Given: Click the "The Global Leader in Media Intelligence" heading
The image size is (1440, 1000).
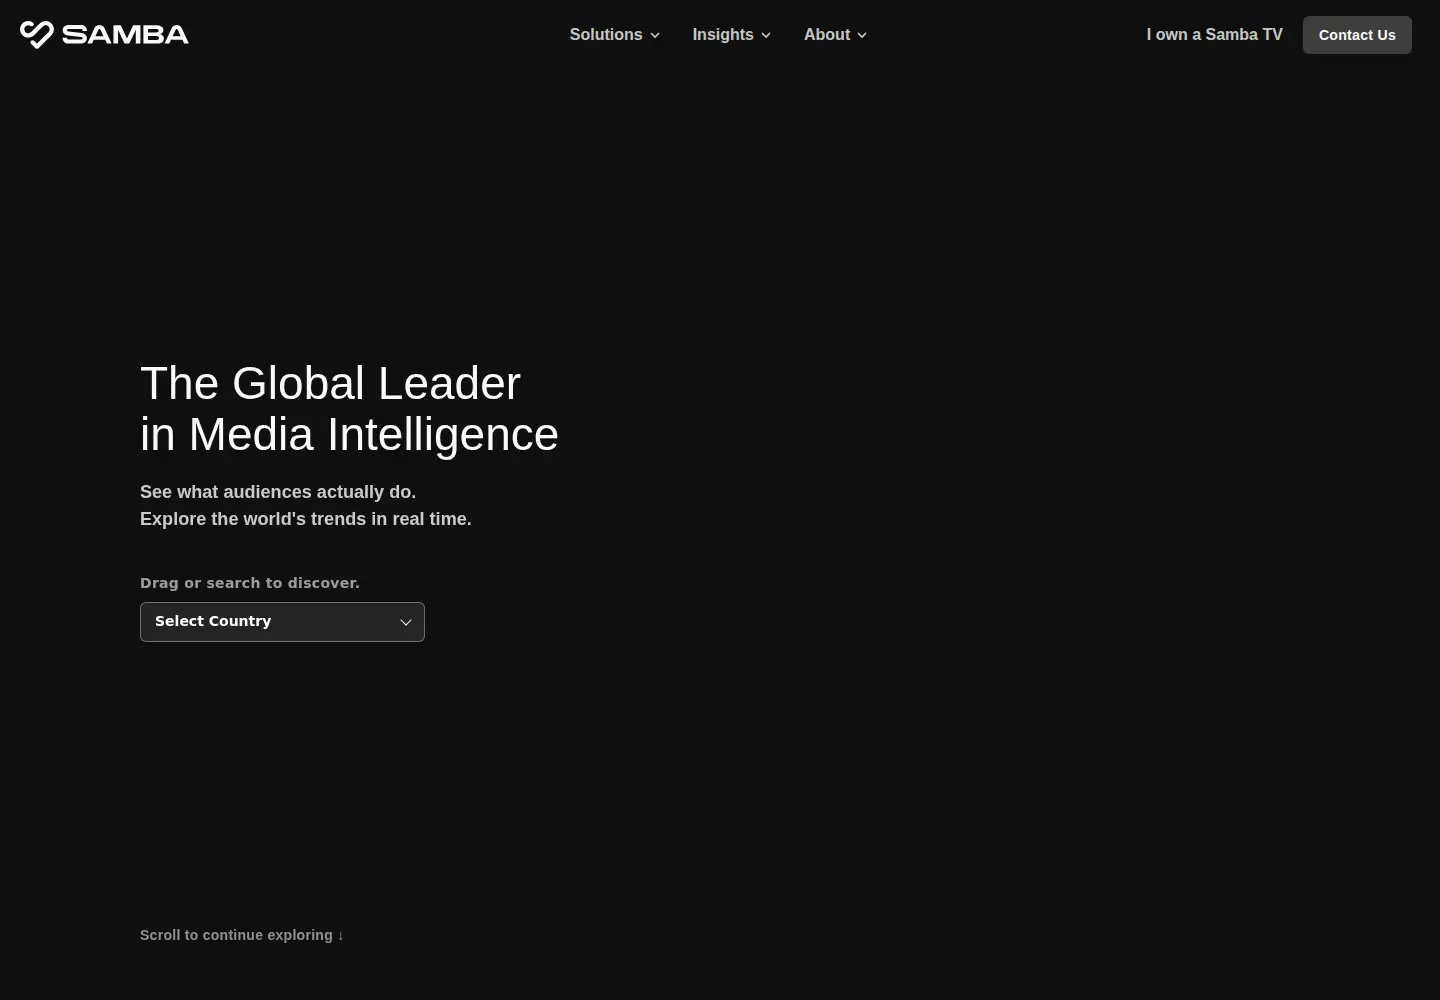Looking at the screenshot, I should coord(349,409).
